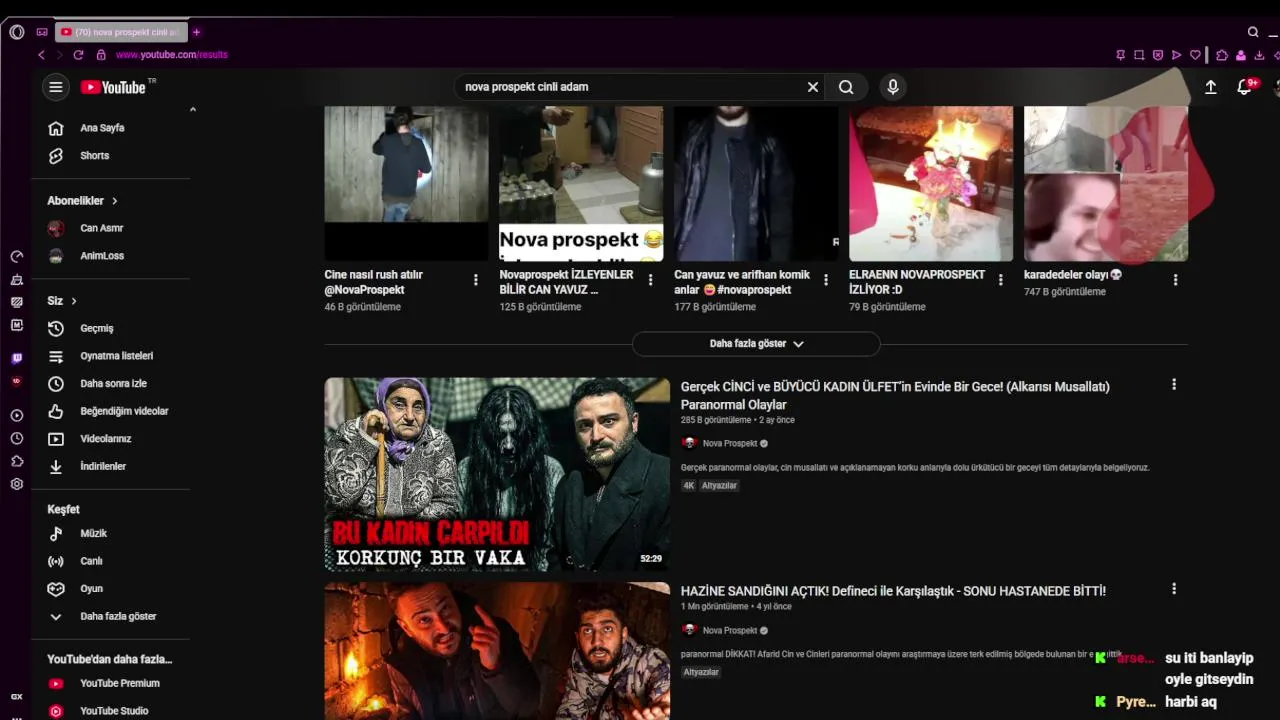Expand the Siz section chevron
The height and width of the screenshot is (720, 1280).
(73, 301)
